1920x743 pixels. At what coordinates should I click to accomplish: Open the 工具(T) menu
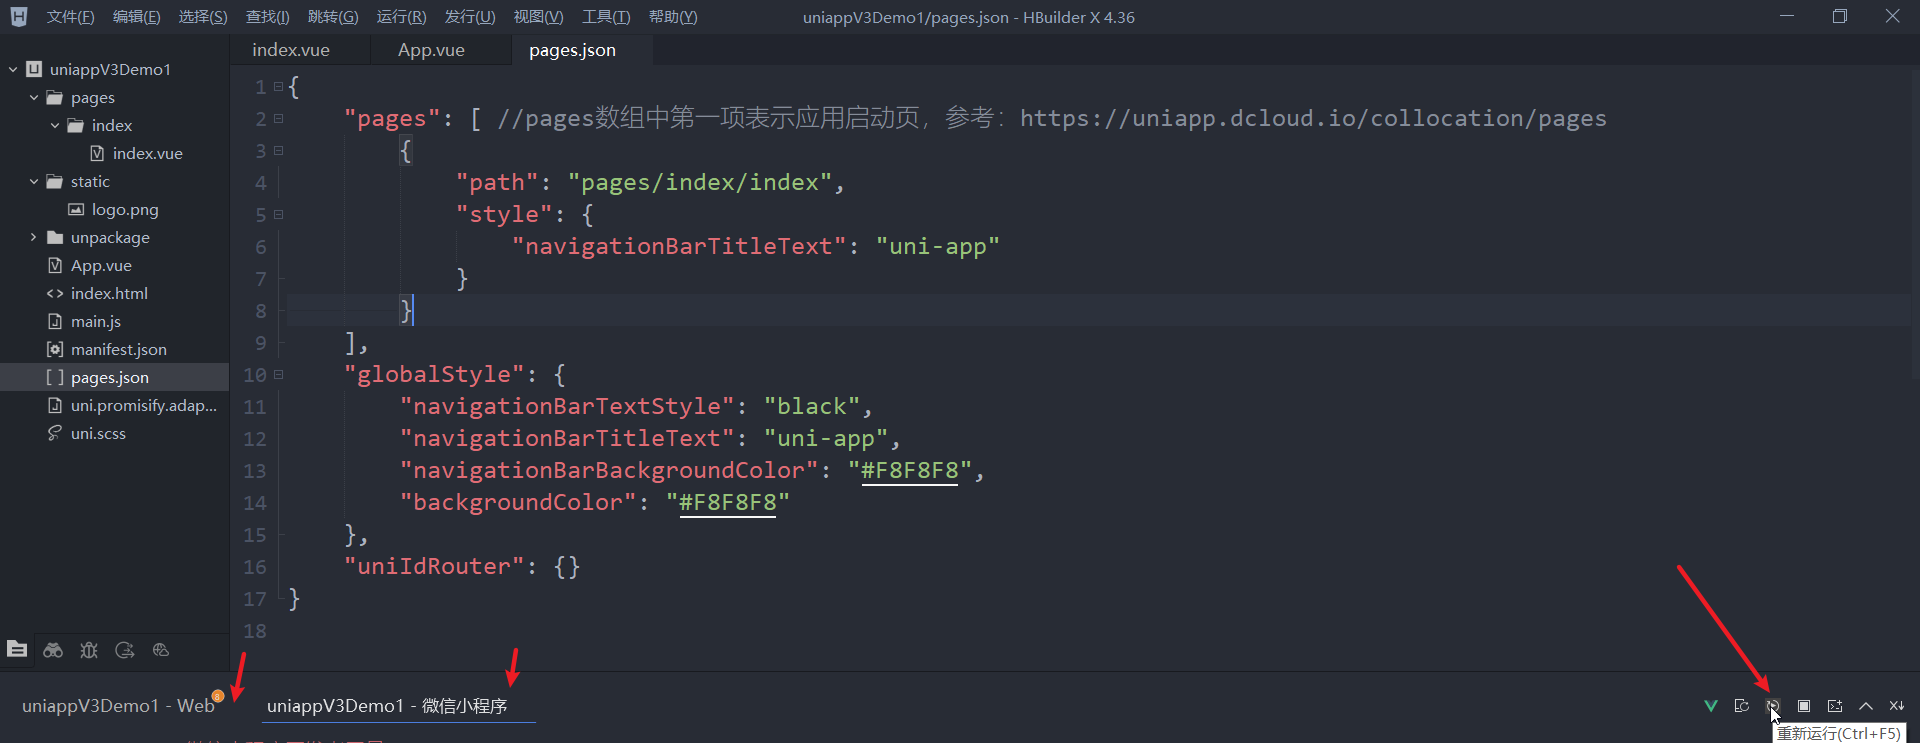606,17
